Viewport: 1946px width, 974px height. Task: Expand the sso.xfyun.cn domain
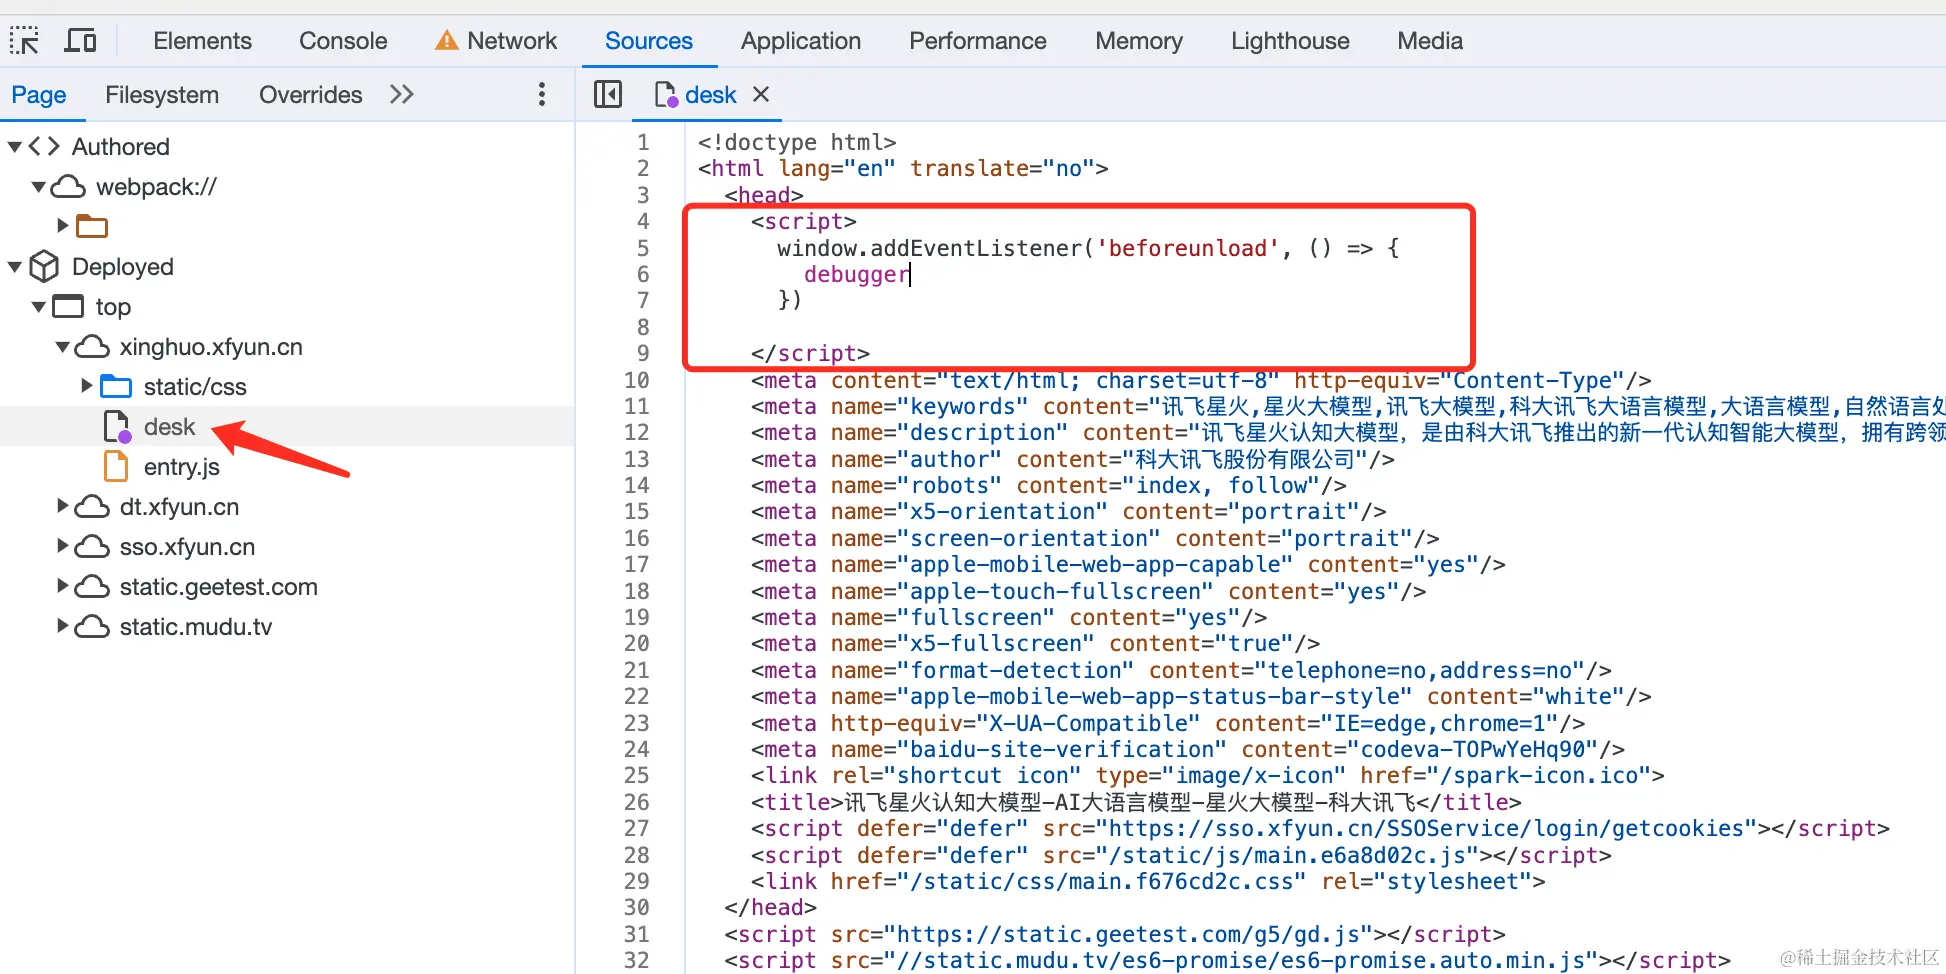pyautogui.click(x=63, y=546)
